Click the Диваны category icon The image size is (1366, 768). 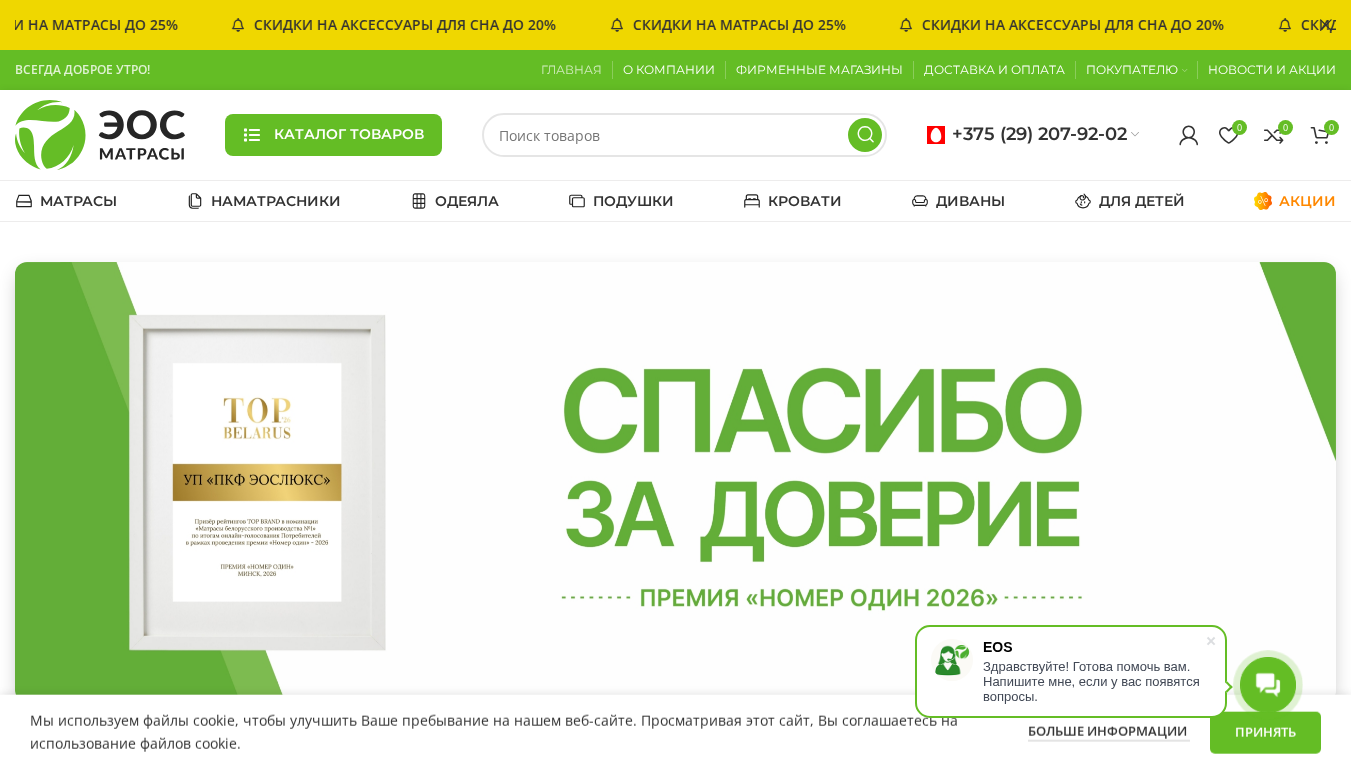tap(920, 201)
